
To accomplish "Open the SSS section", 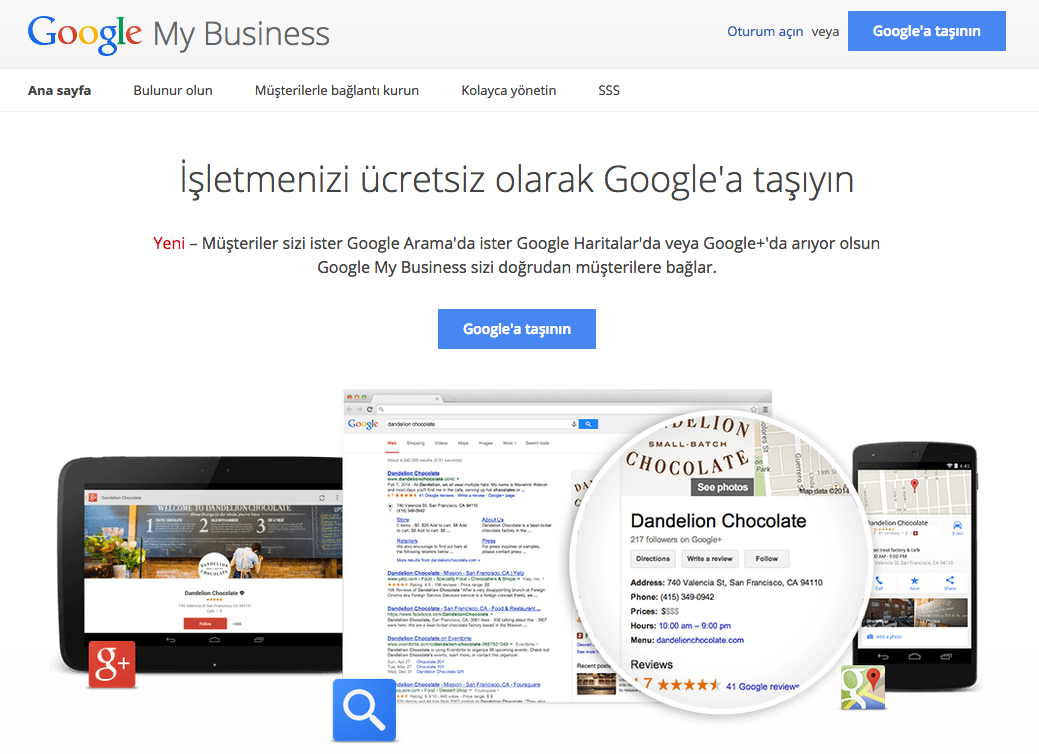I will (x=608, y=90).
